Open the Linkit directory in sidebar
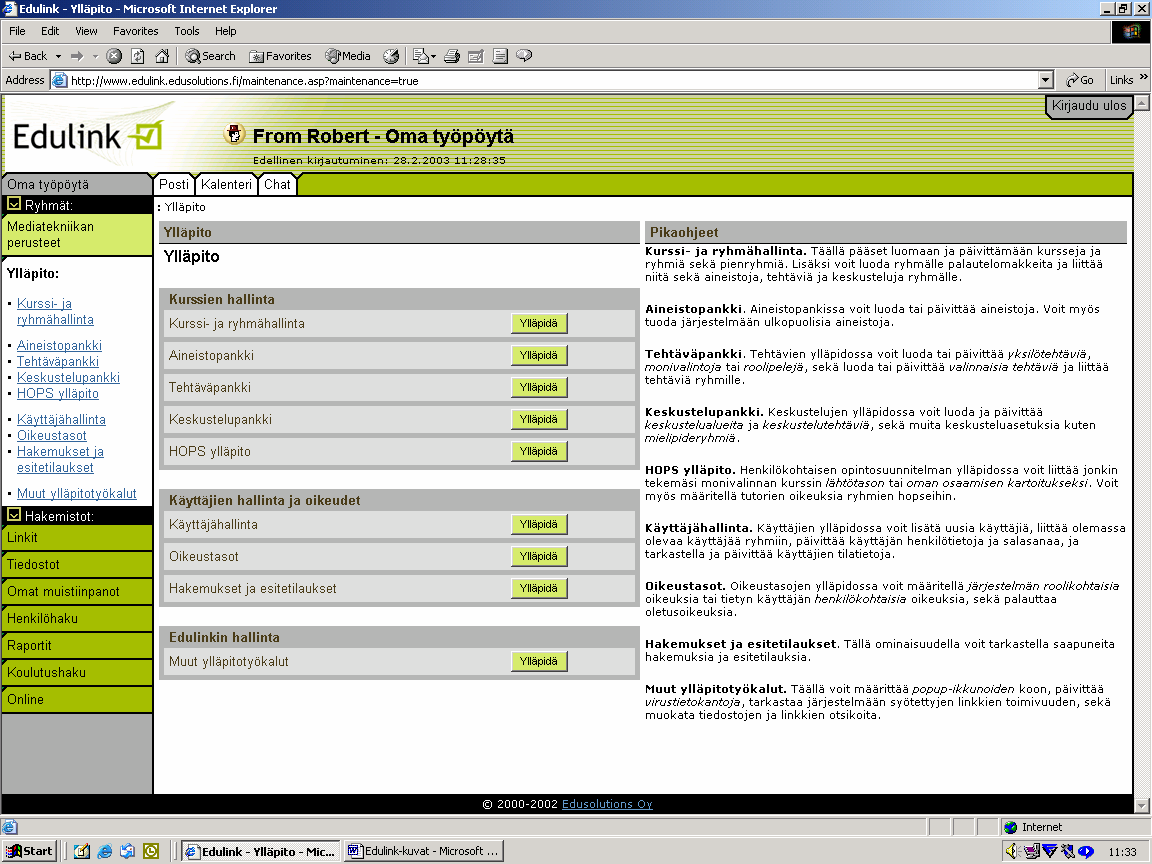This screenshot has height=864, width=1152. click(x=76, y=538)
